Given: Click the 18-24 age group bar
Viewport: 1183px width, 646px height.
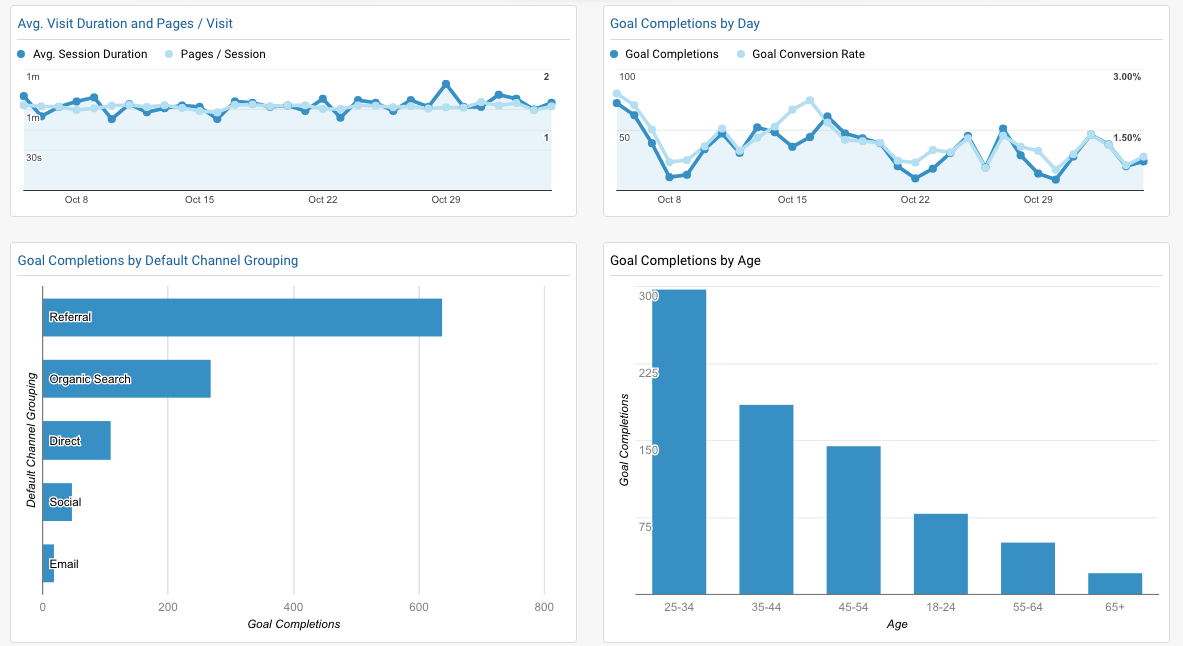Looking at the screenshot, I should [x=941, y=554].
